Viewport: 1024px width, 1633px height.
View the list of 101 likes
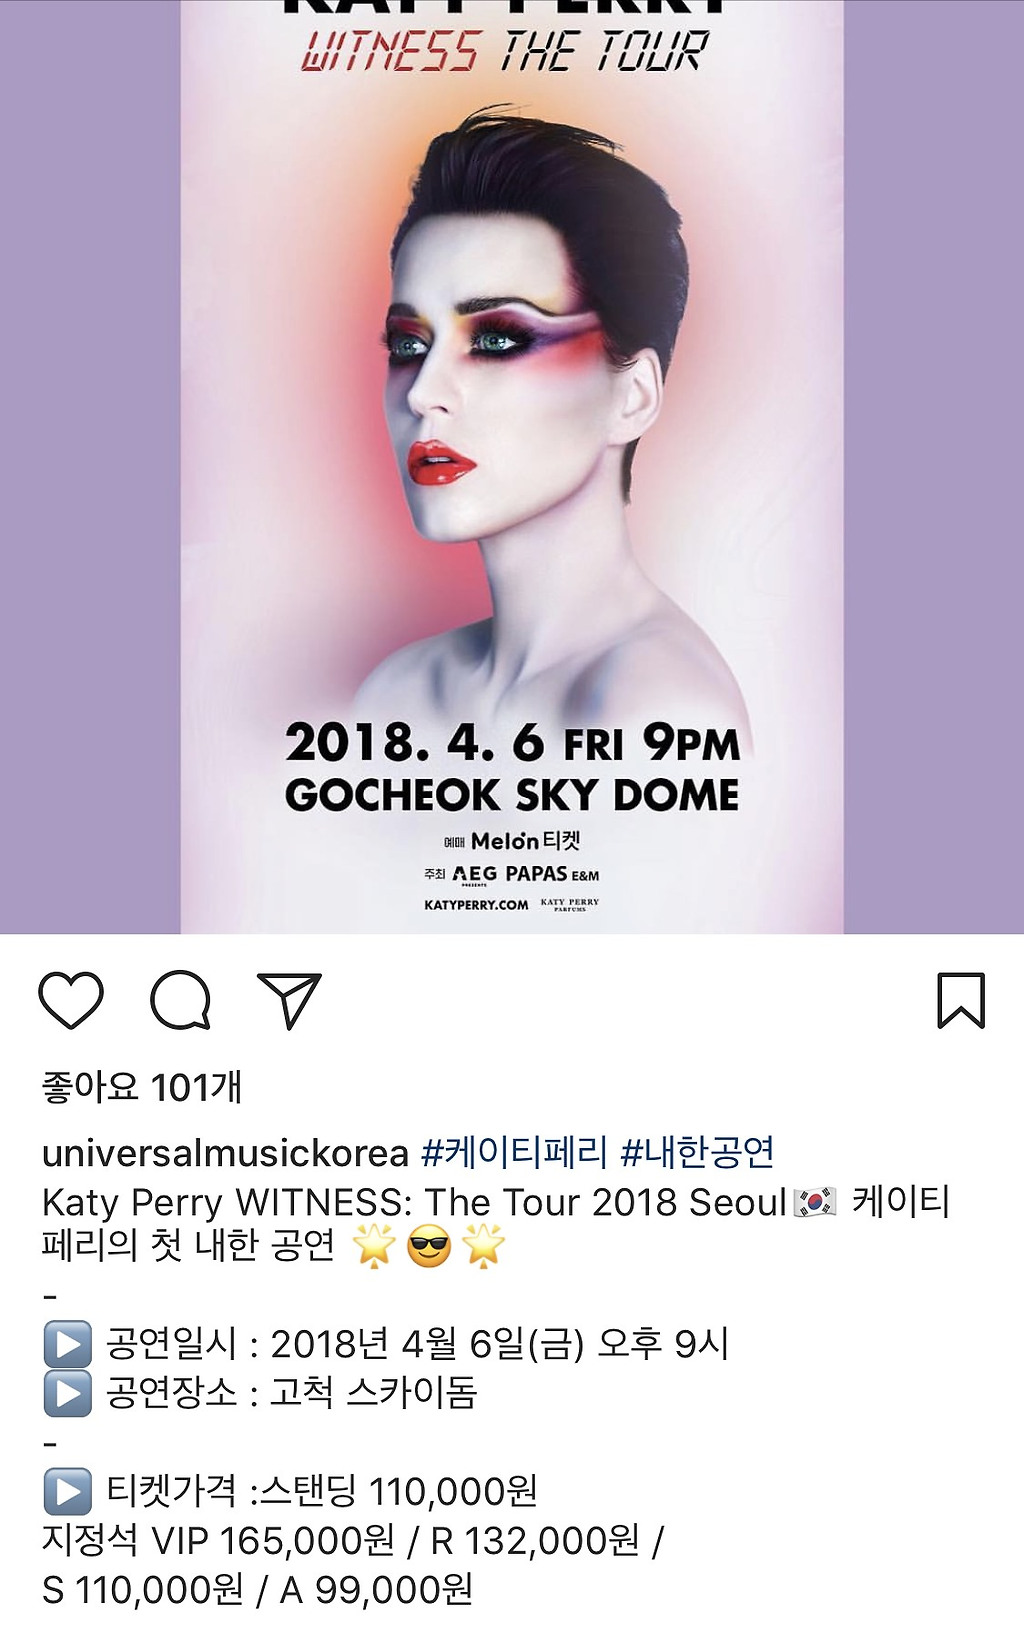[142, 1086]
